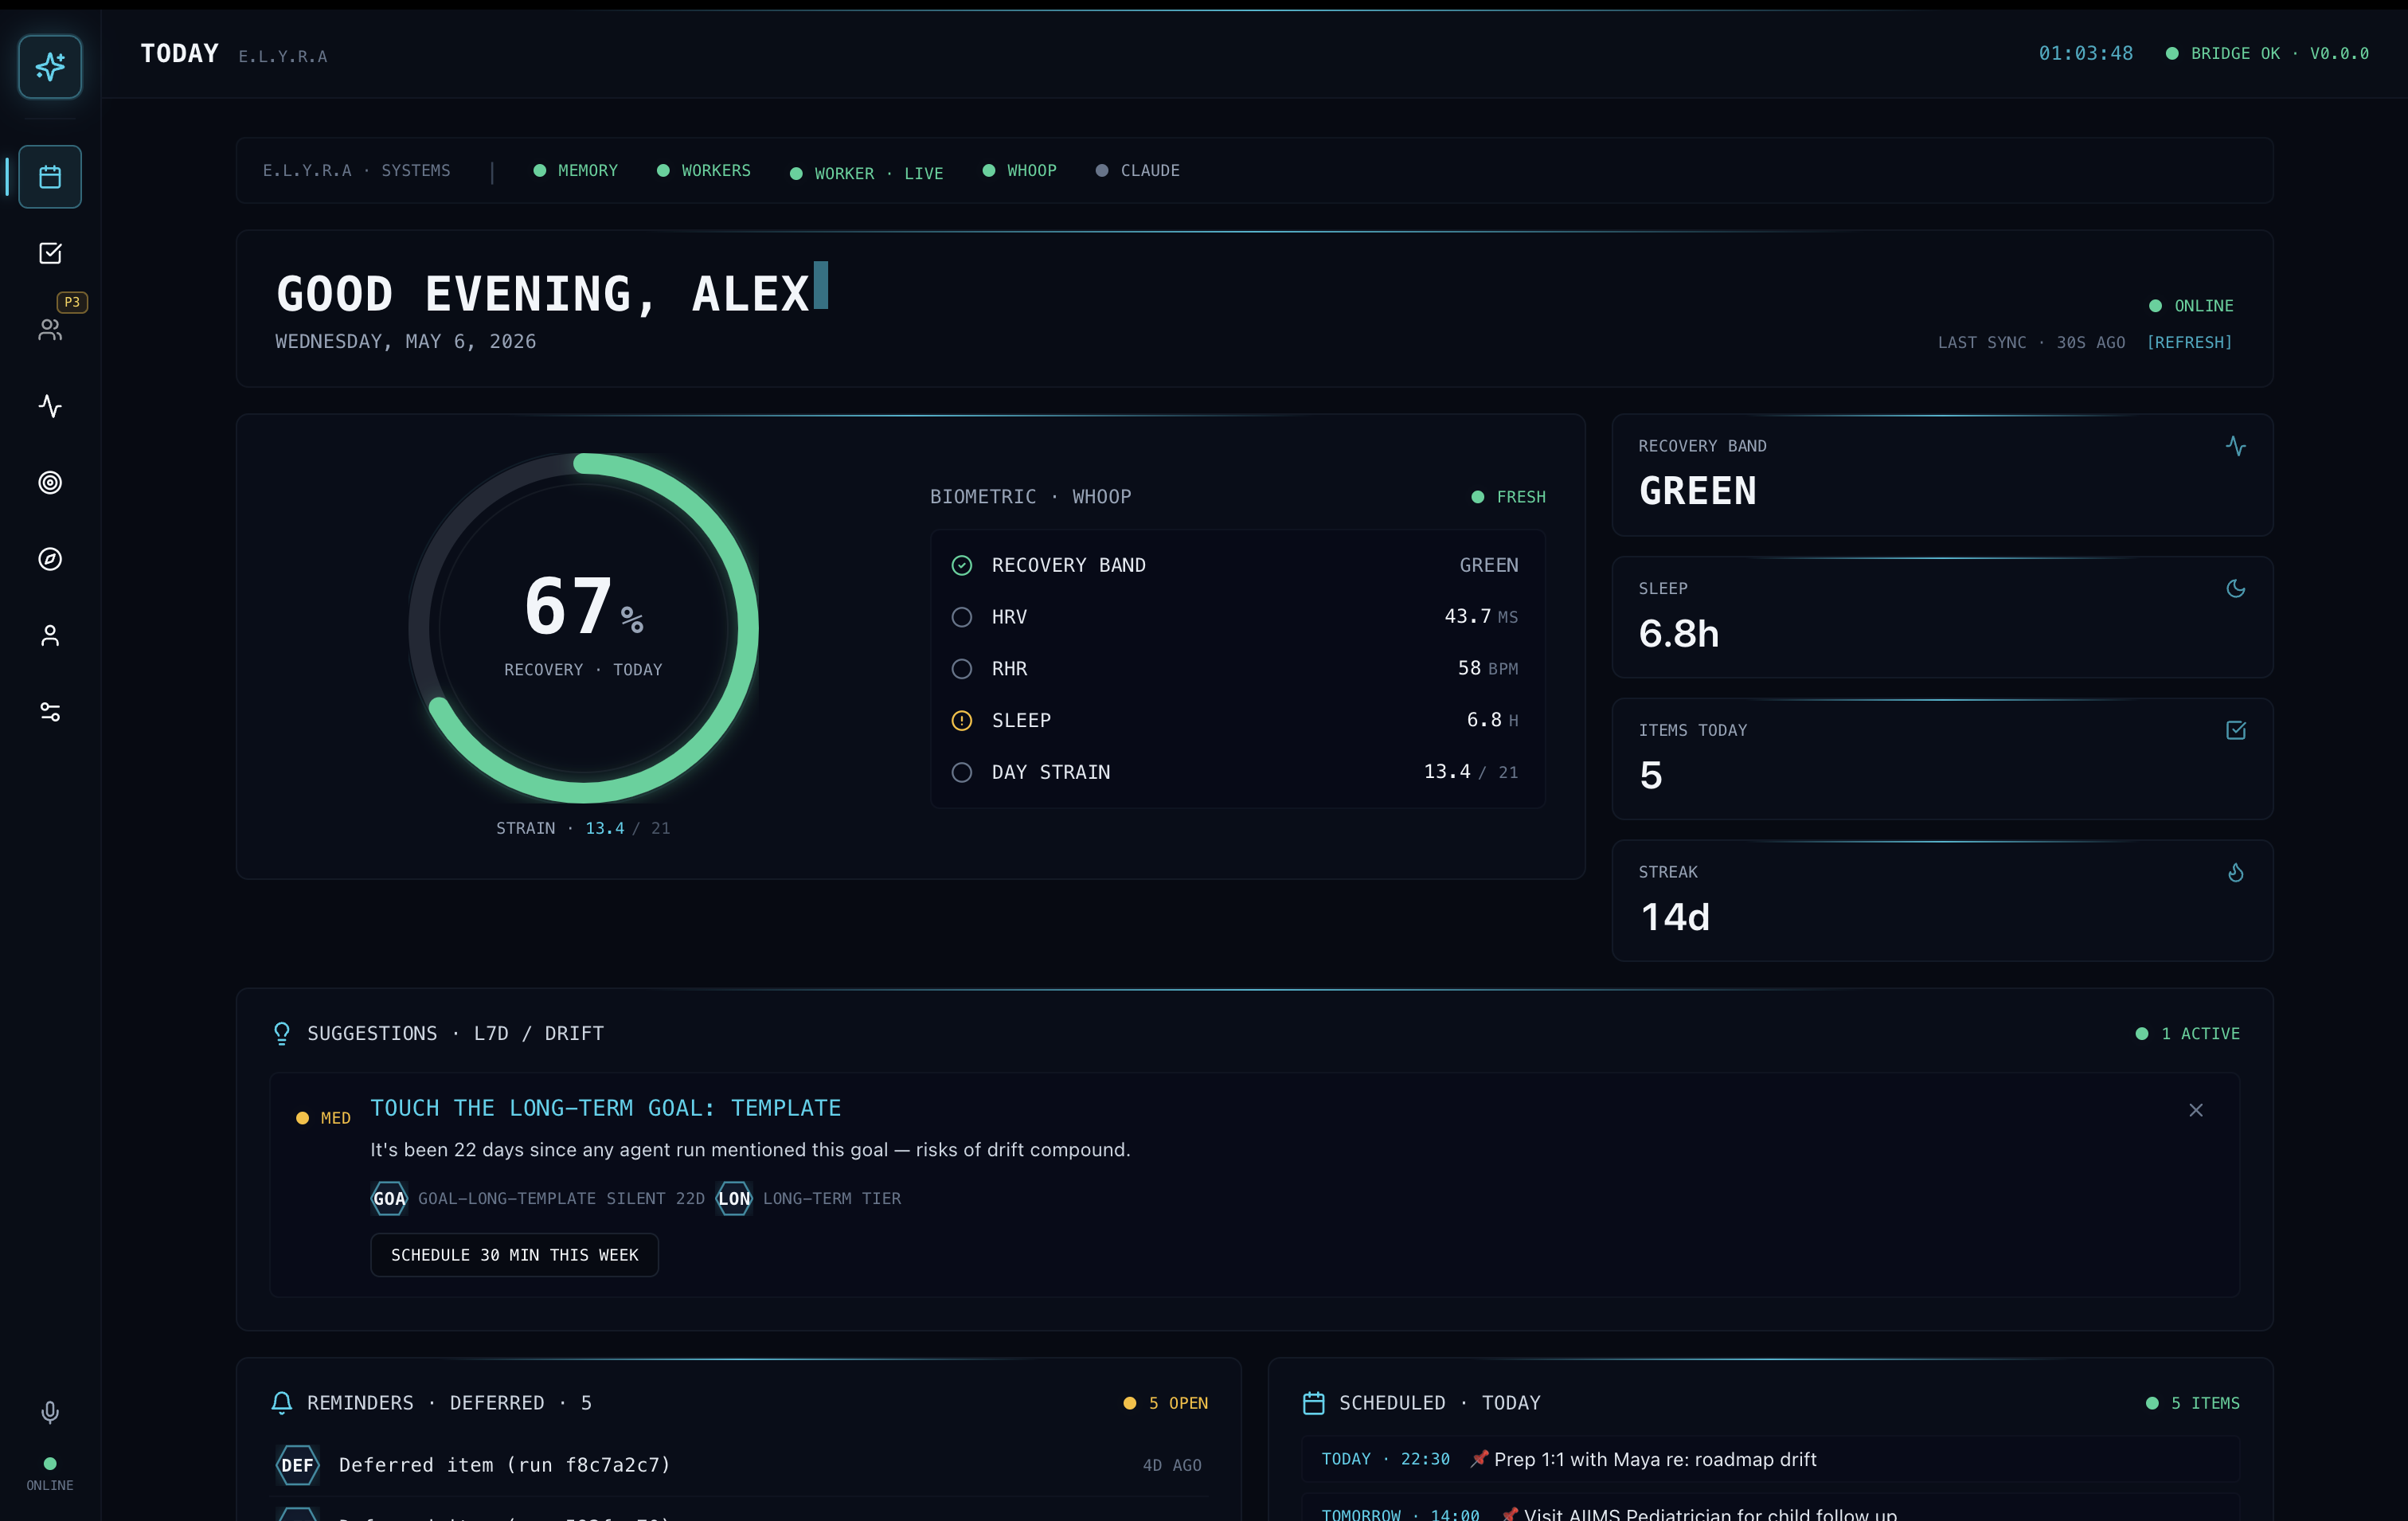Click the 1 Active suggestions indicator
2408x1521 pixels.
point(2188,1033)
